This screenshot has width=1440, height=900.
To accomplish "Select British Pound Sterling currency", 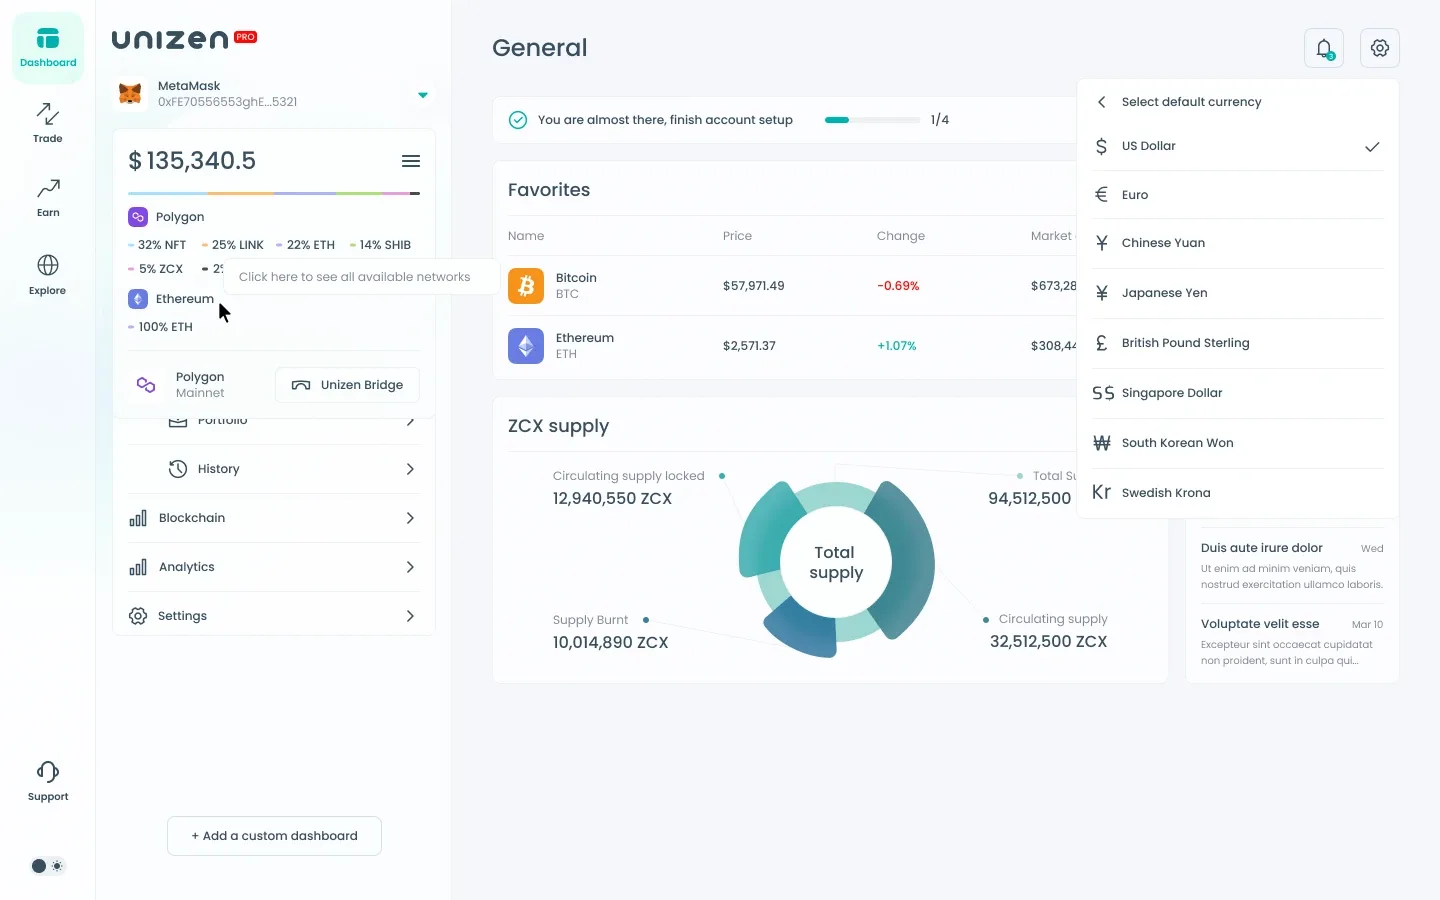I will (x=1237, y=343).
